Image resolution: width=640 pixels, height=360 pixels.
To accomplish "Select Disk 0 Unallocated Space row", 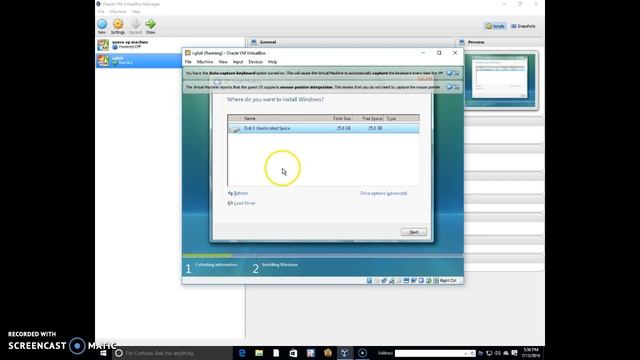I will pos(323,128).
